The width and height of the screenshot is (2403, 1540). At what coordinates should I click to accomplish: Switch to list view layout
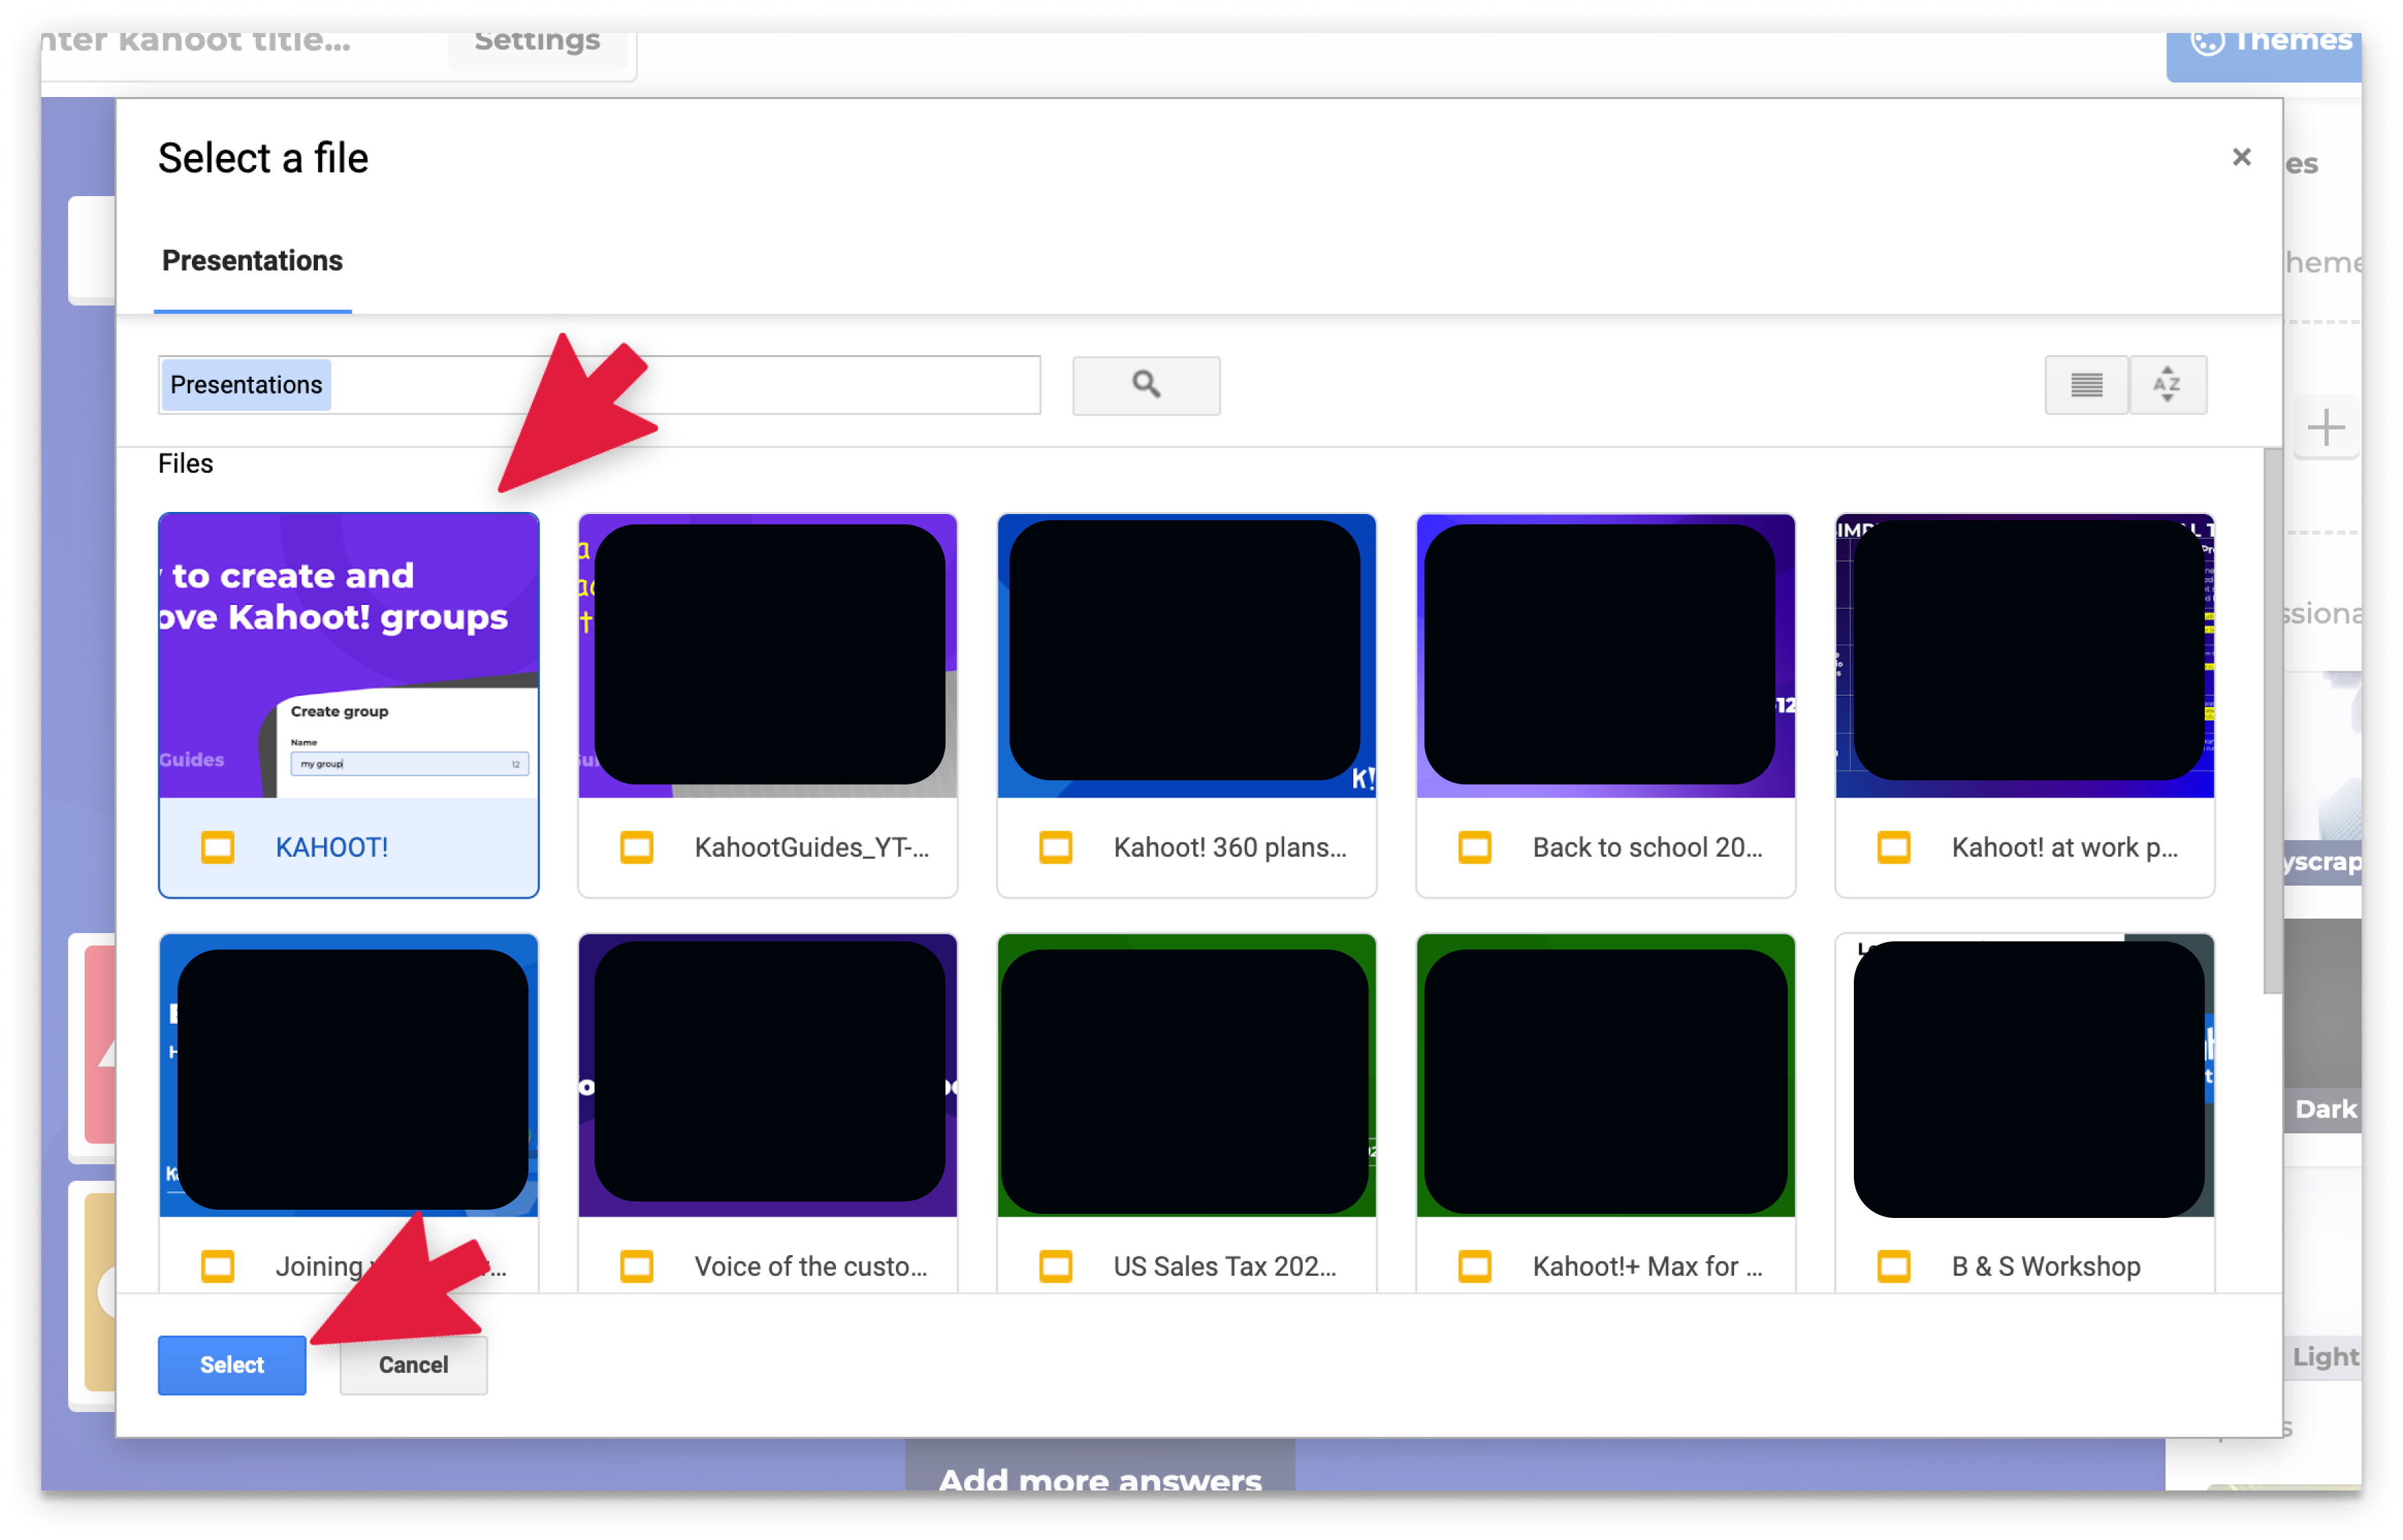(2086, 385)
